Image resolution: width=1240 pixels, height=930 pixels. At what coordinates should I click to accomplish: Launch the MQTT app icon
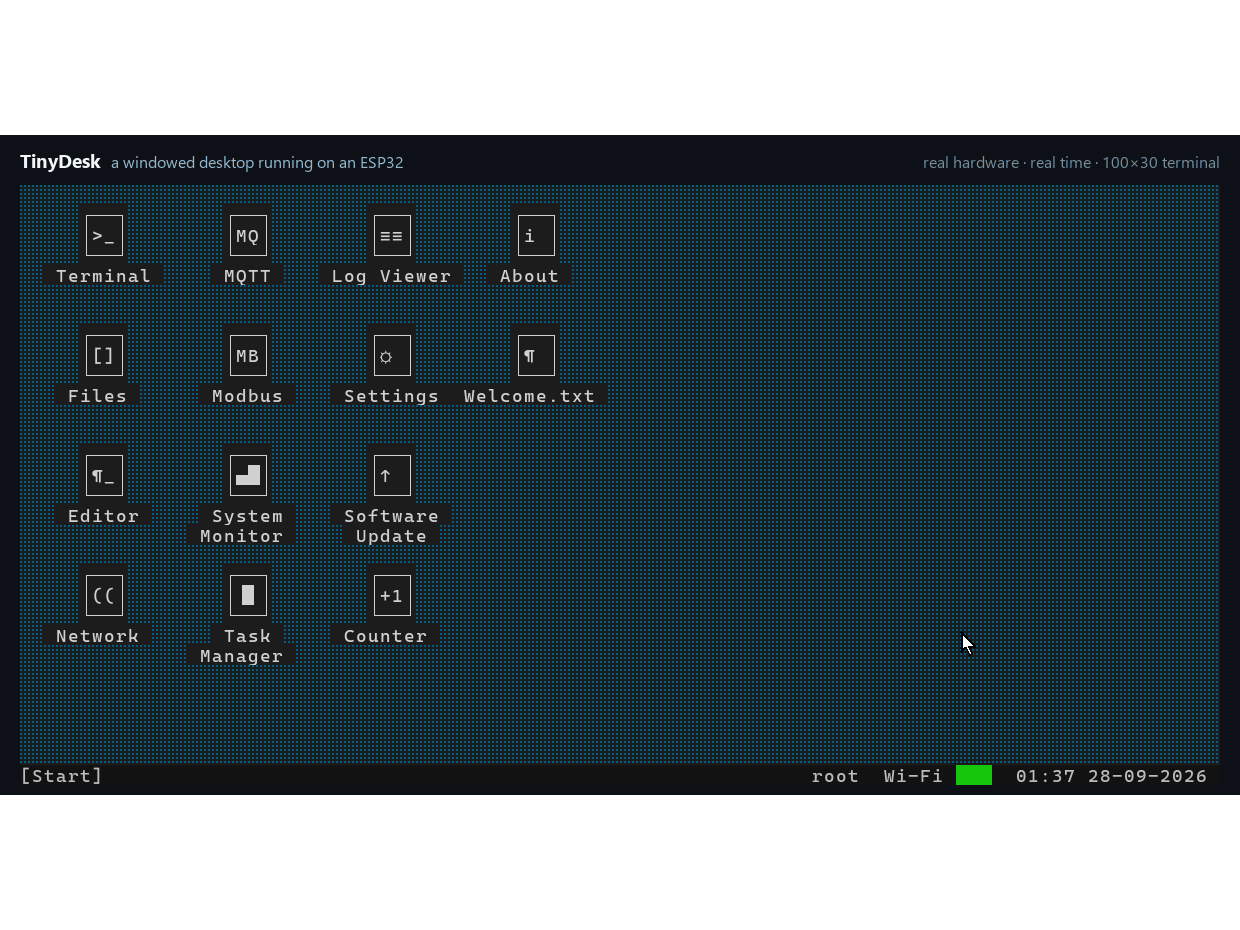[x=248, y=236]
